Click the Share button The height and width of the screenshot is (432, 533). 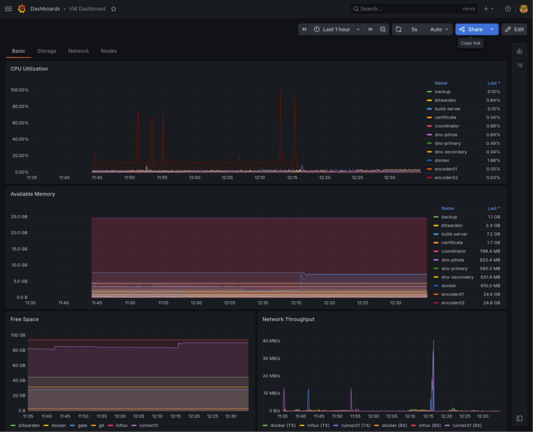pyautogui.click(x=471, y=29)
